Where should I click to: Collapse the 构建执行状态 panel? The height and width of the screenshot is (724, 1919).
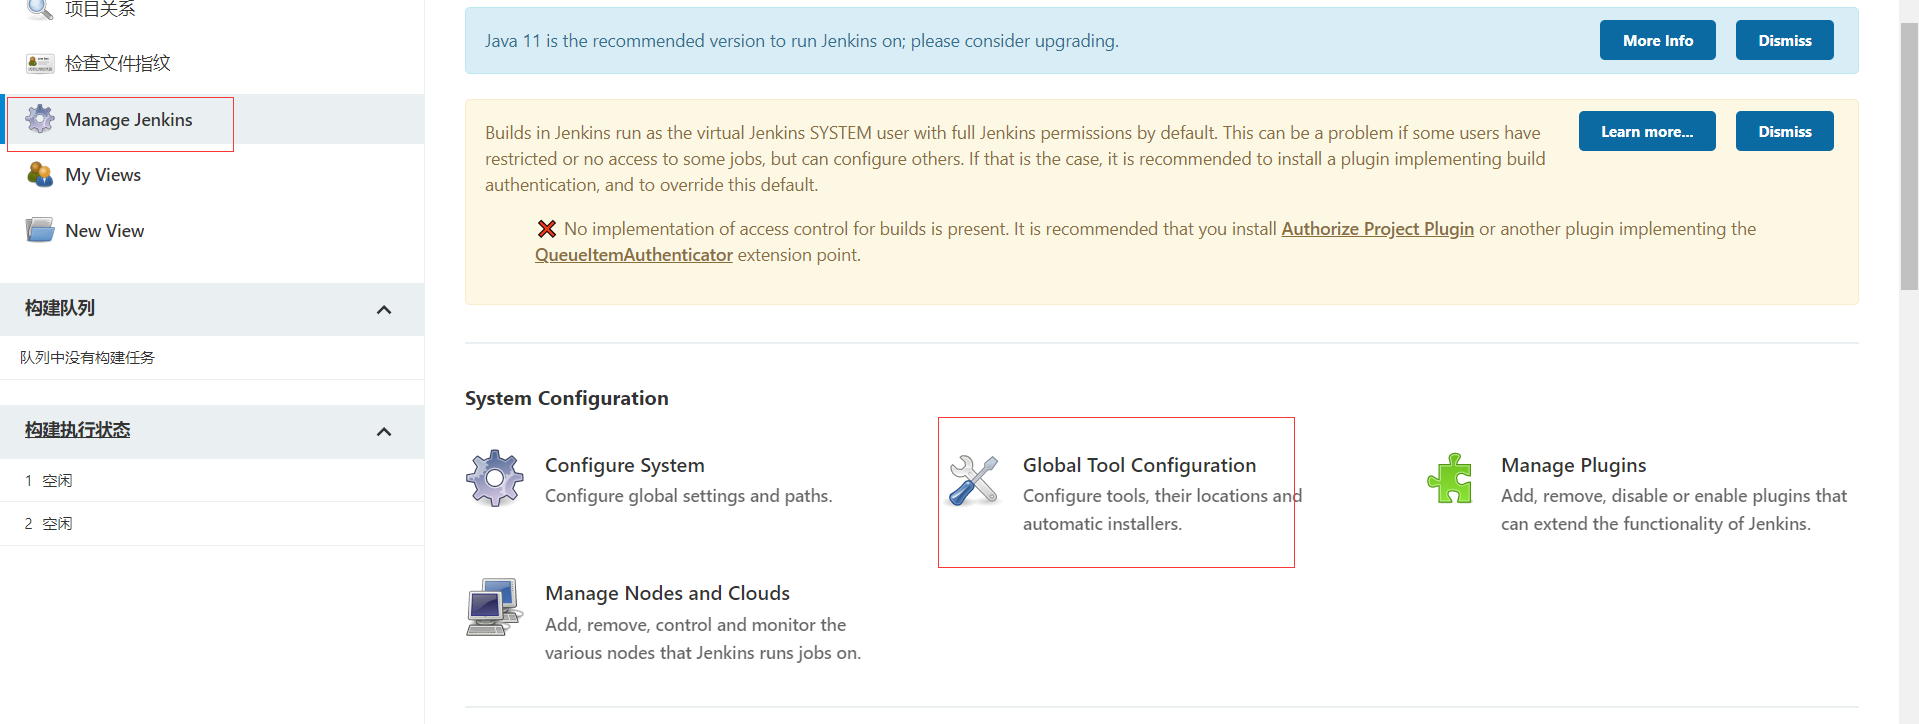(x=384, y=432)
